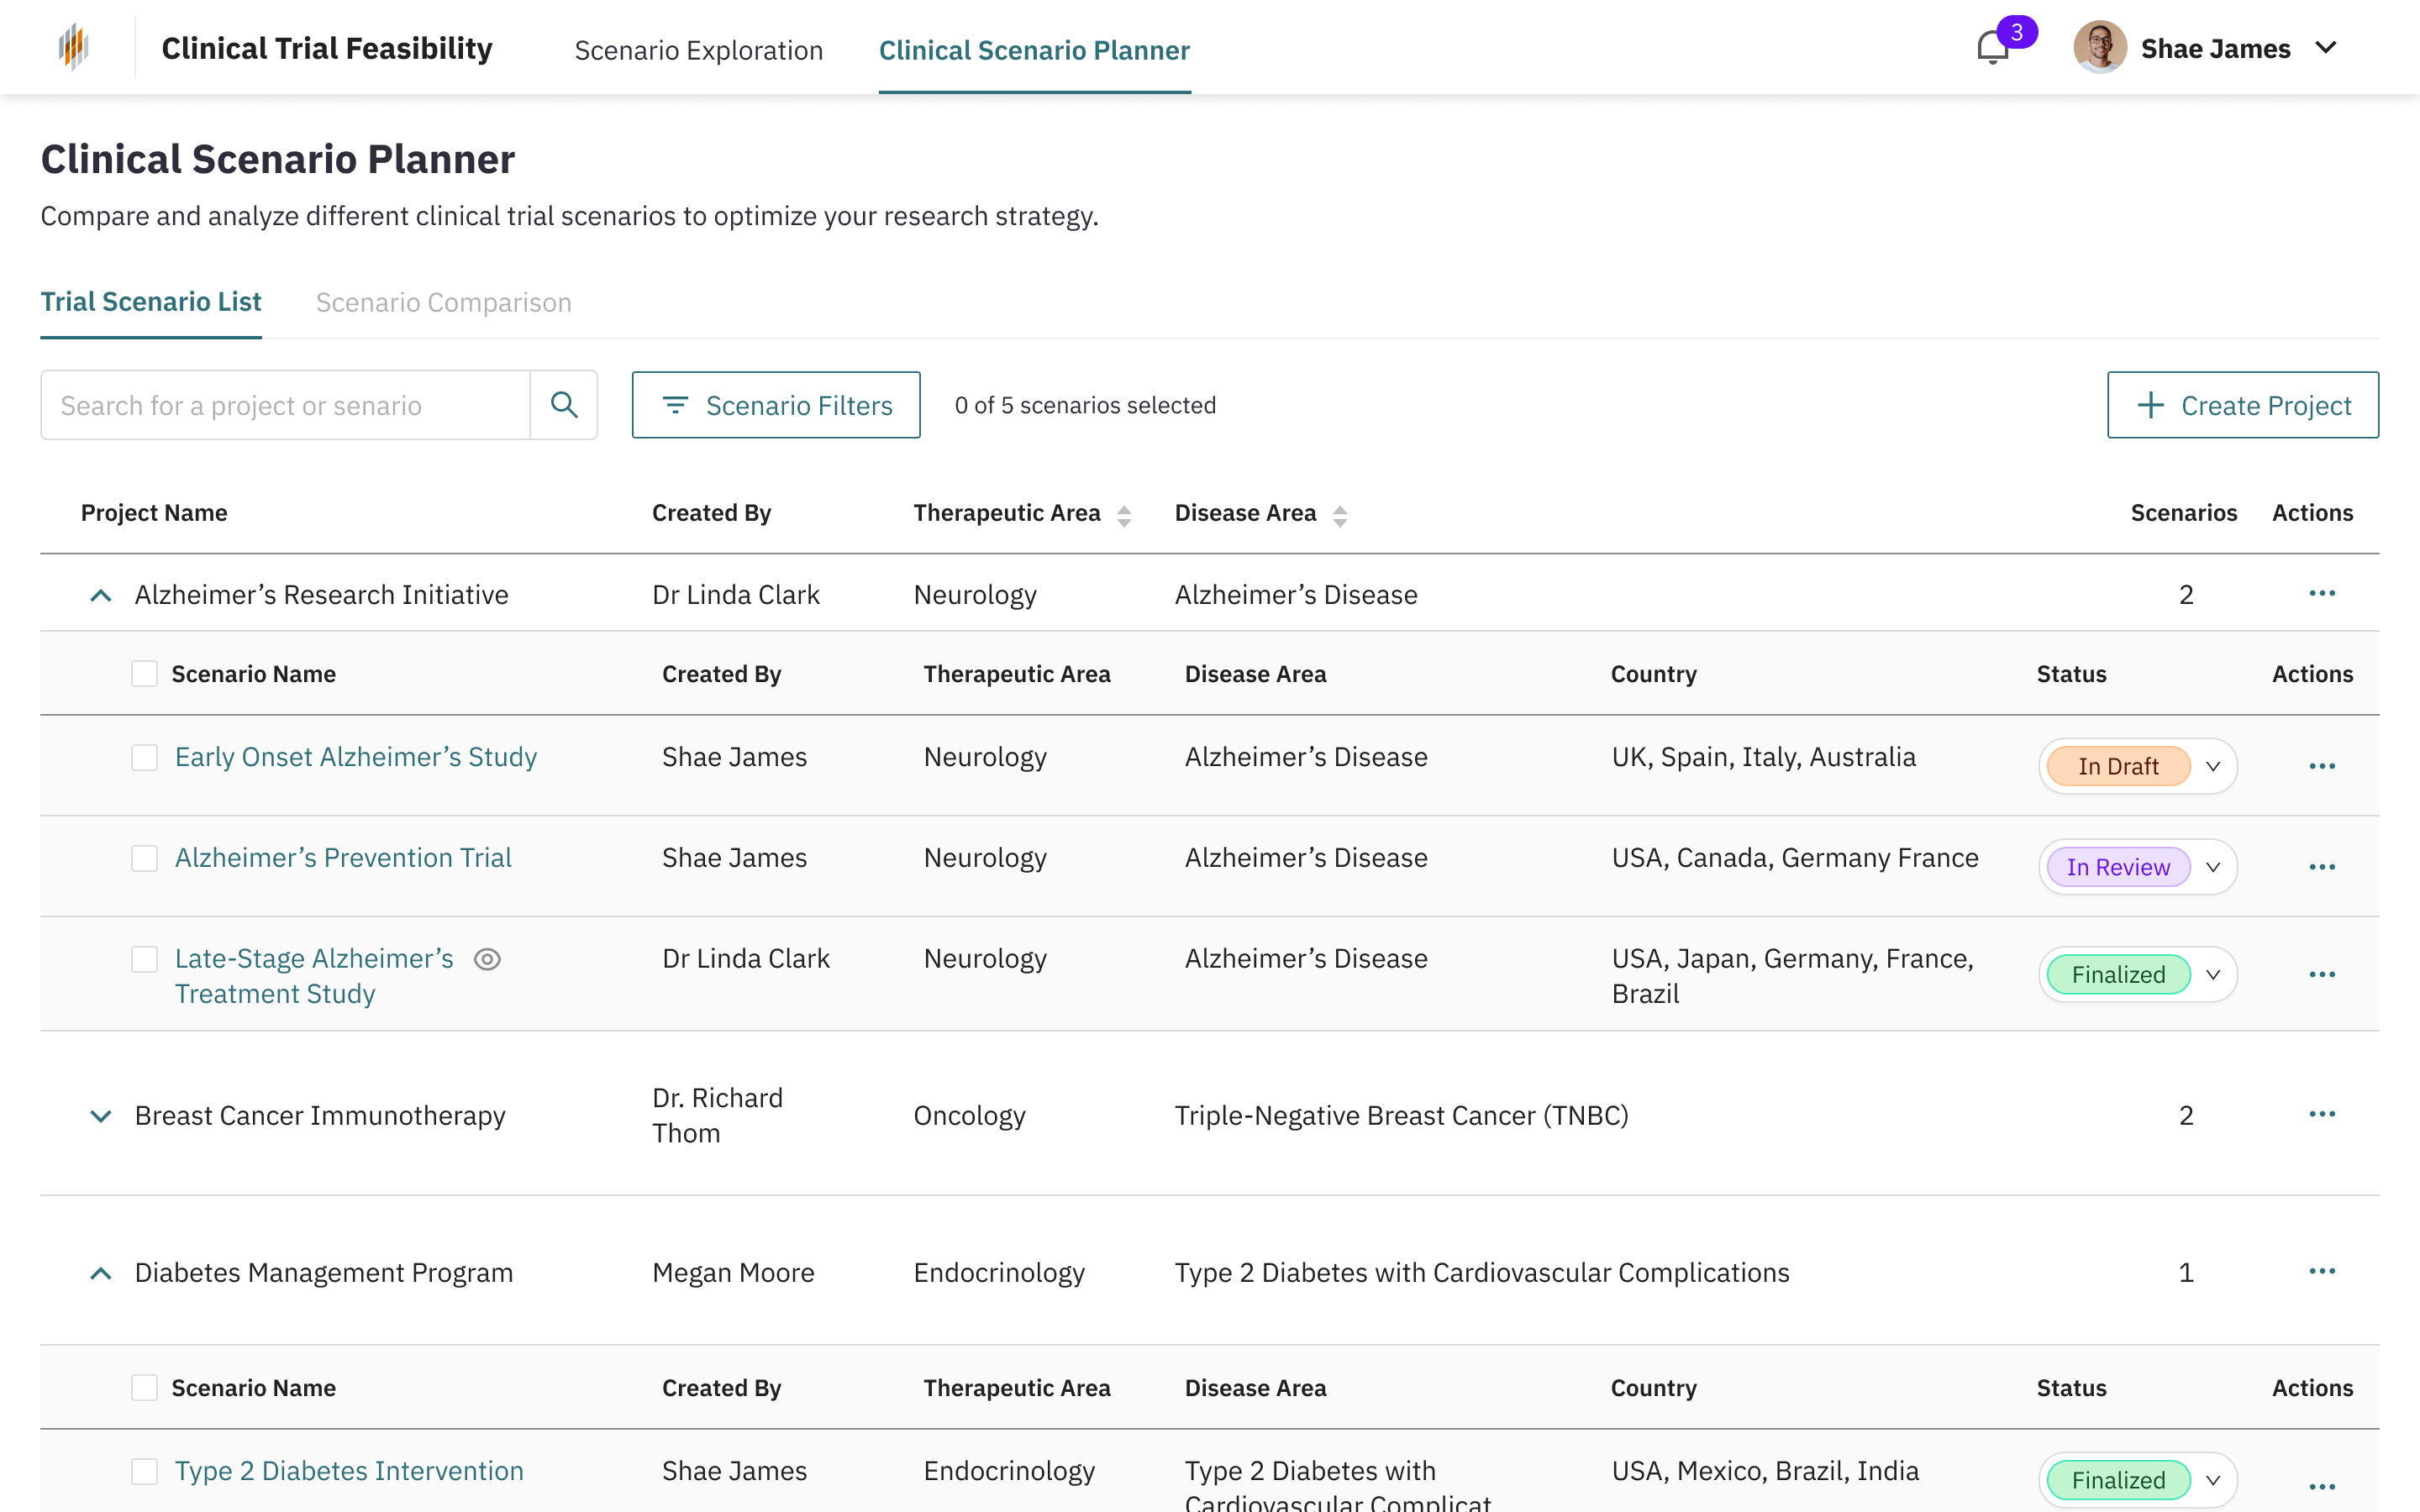
Task: Open actions menu for Early Onset Alzheimer's Study
Action: pyautogui.click(x=2321, y=767)
